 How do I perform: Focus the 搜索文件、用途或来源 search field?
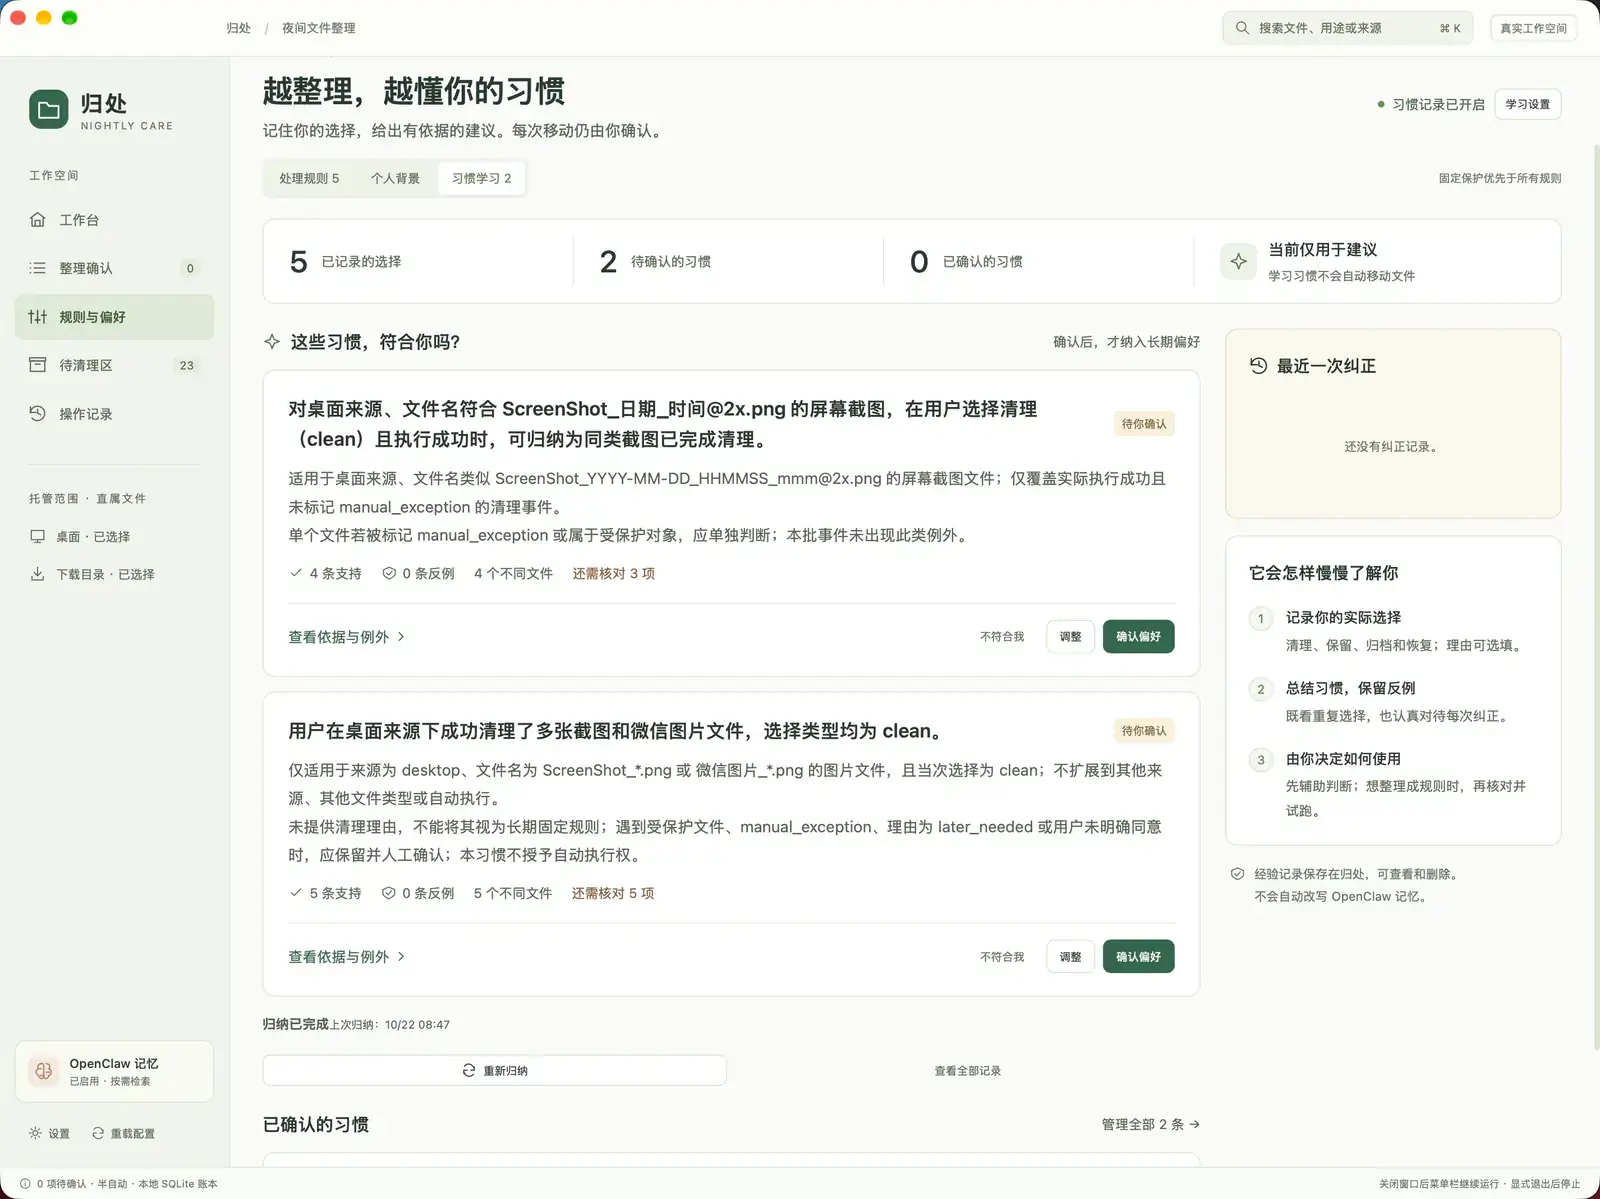point(1348,28)
